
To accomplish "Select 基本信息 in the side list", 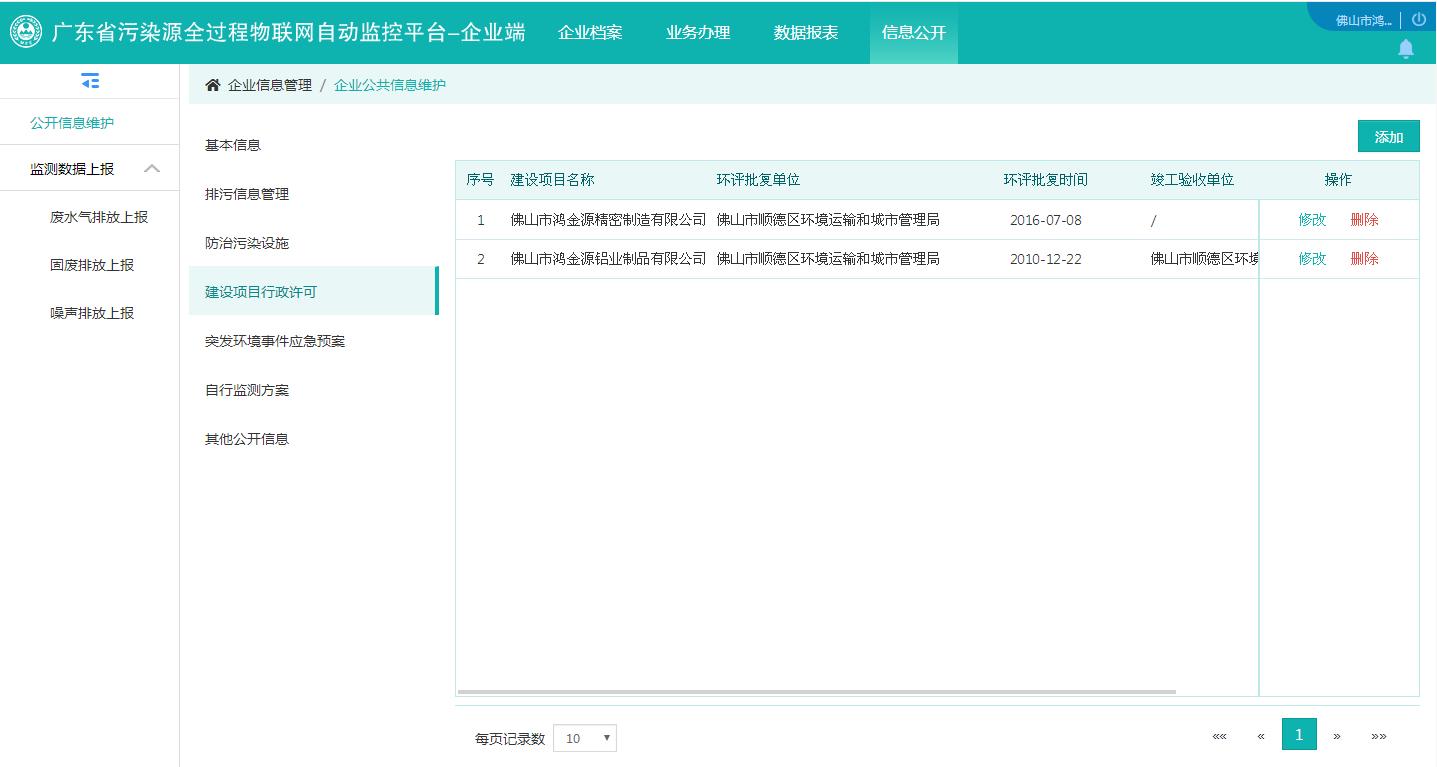I will tap(312, 145).
